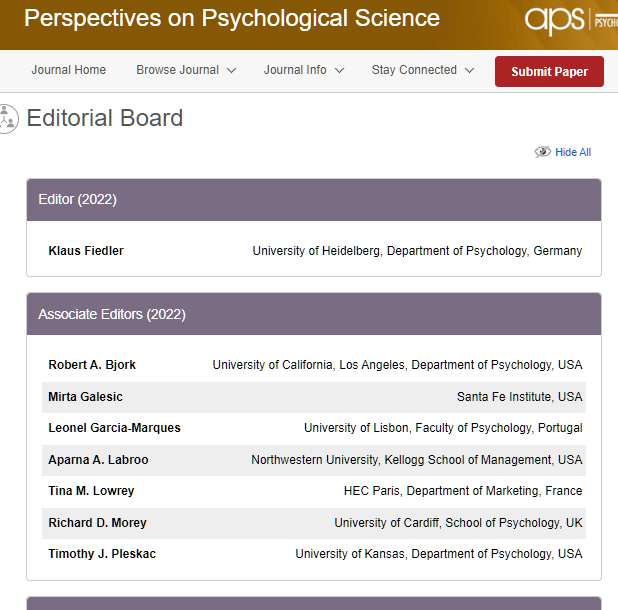Select the University of Heidelberg affiliation text
618x610 pixels.
click(417, 251)
